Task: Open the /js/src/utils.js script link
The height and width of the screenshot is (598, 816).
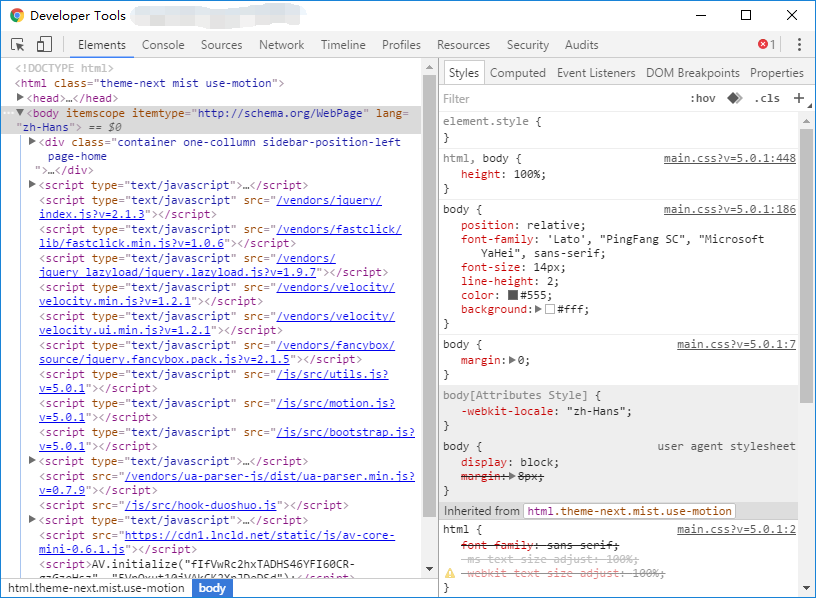Action: pyautogui.click(x=332, y=374)
